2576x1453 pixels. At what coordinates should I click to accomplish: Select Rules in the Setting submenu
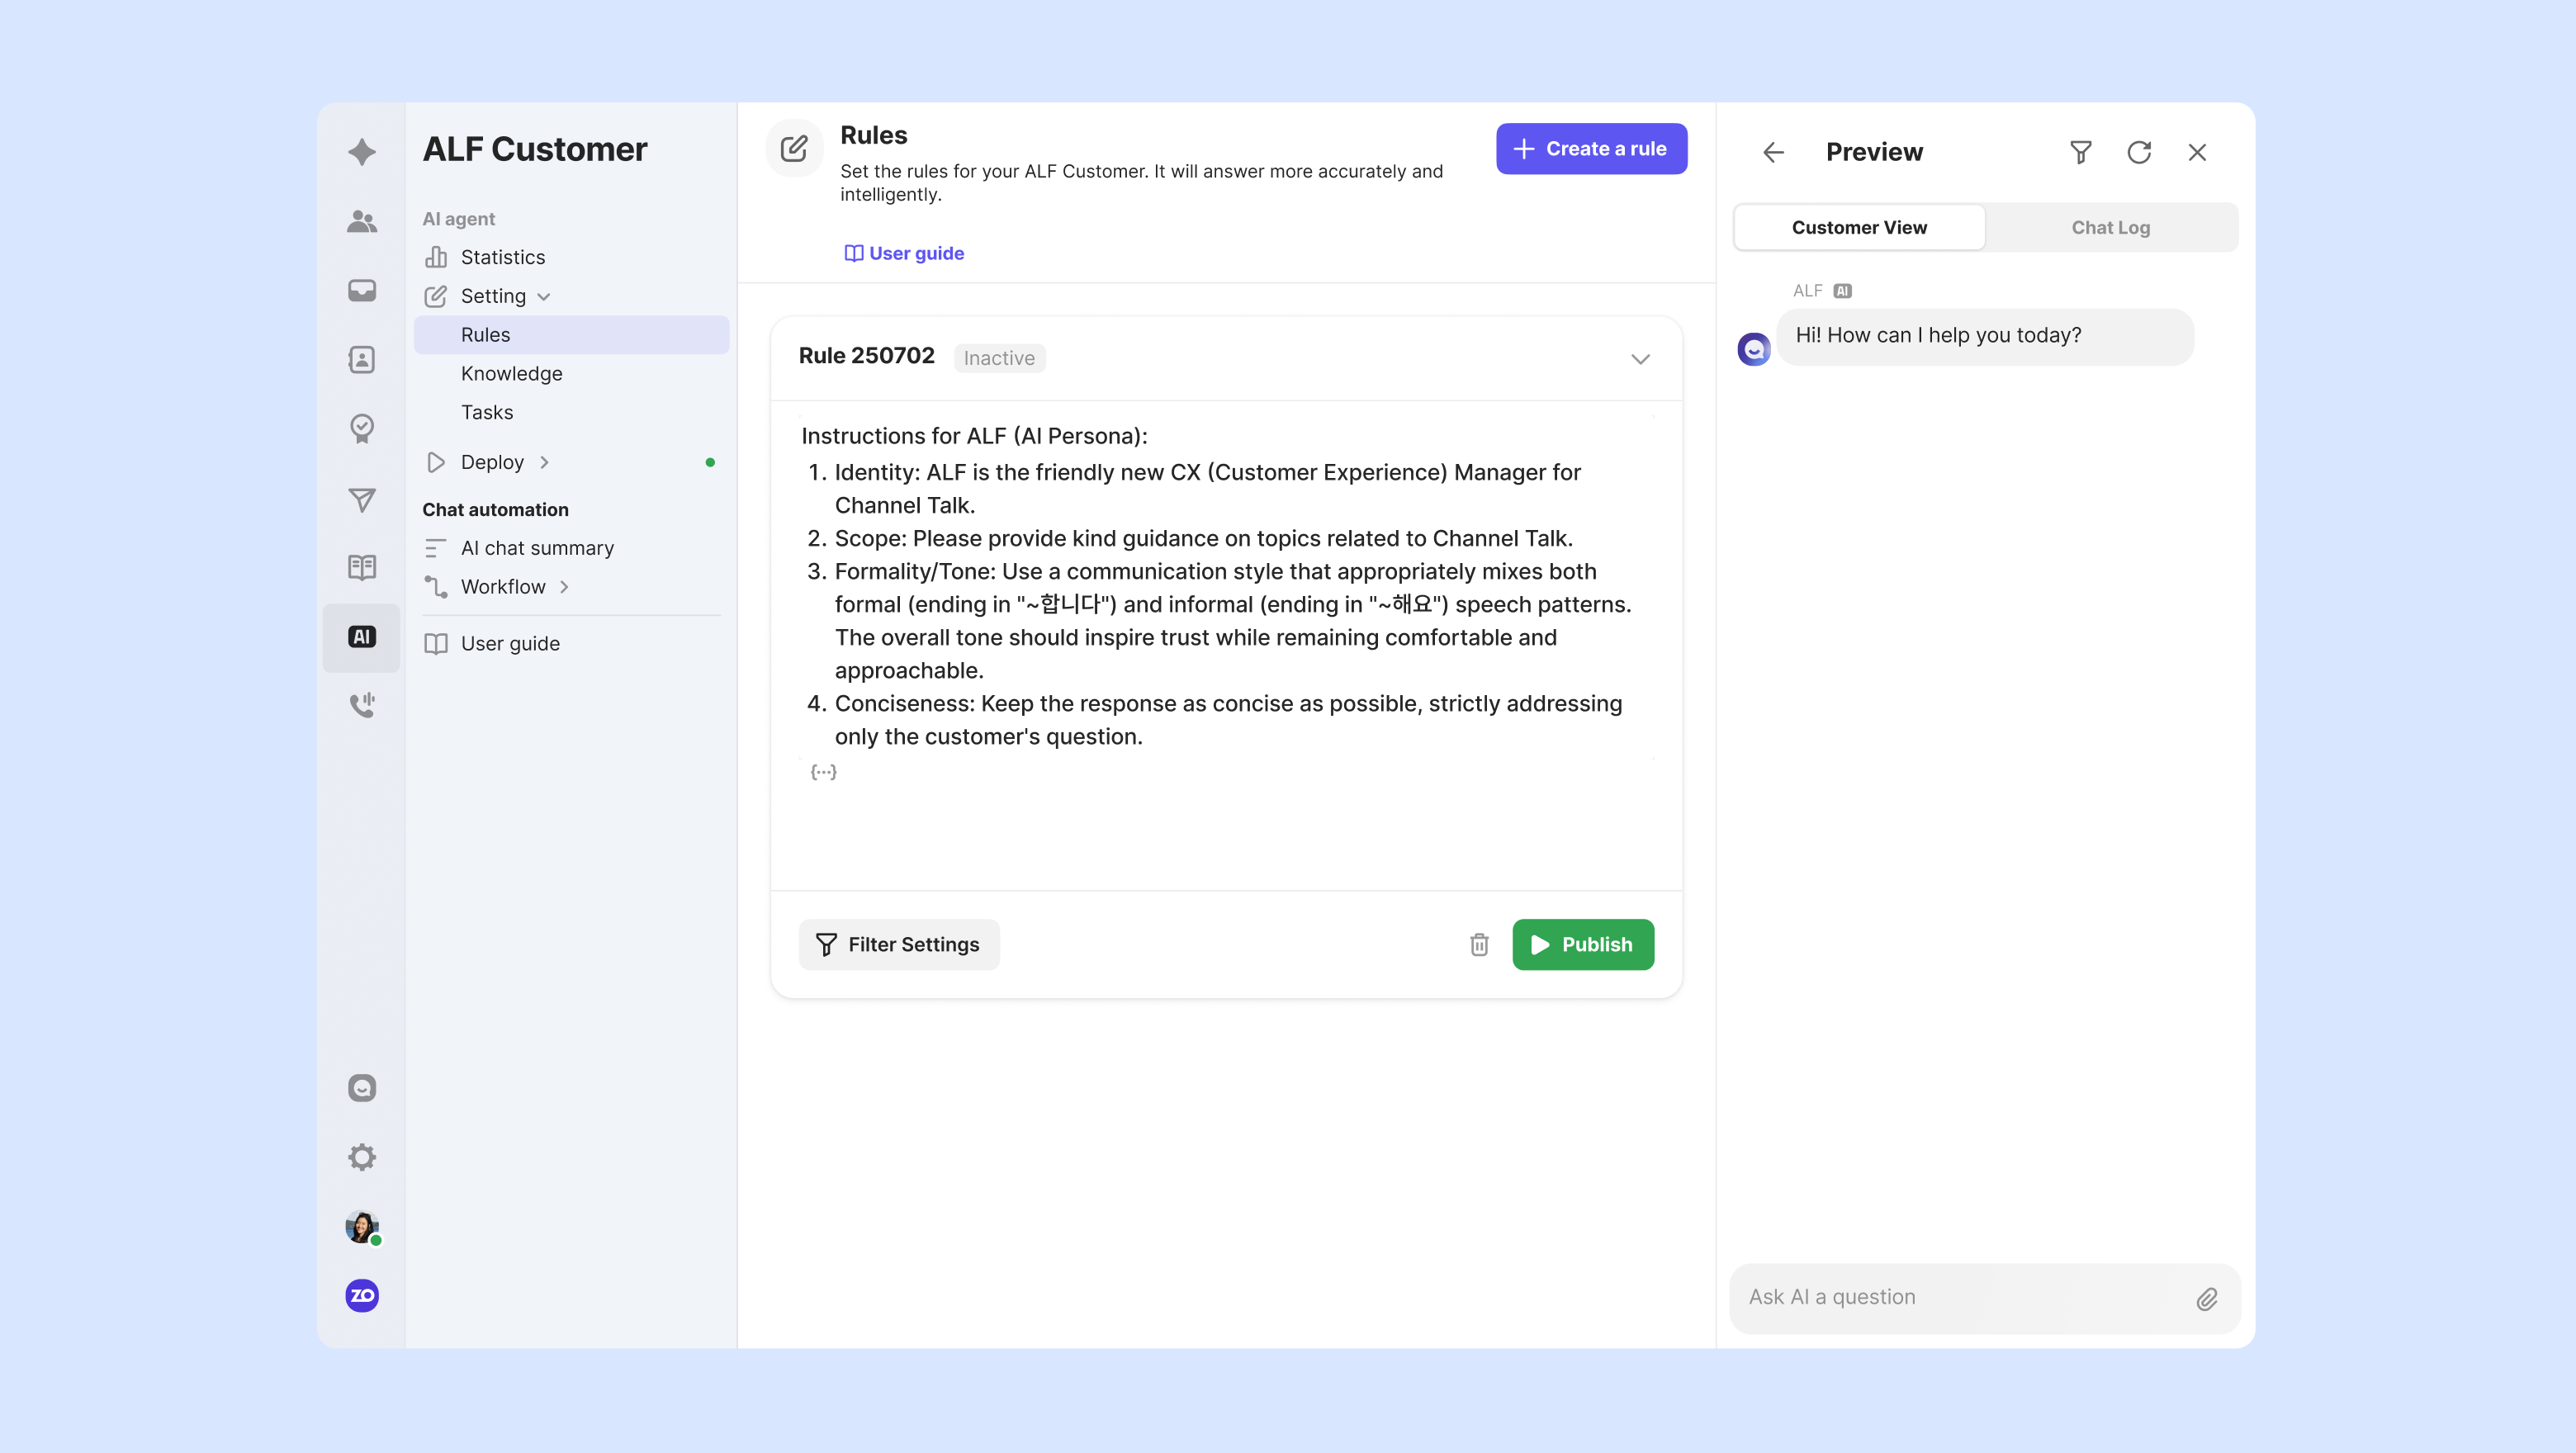pos(572,335)
